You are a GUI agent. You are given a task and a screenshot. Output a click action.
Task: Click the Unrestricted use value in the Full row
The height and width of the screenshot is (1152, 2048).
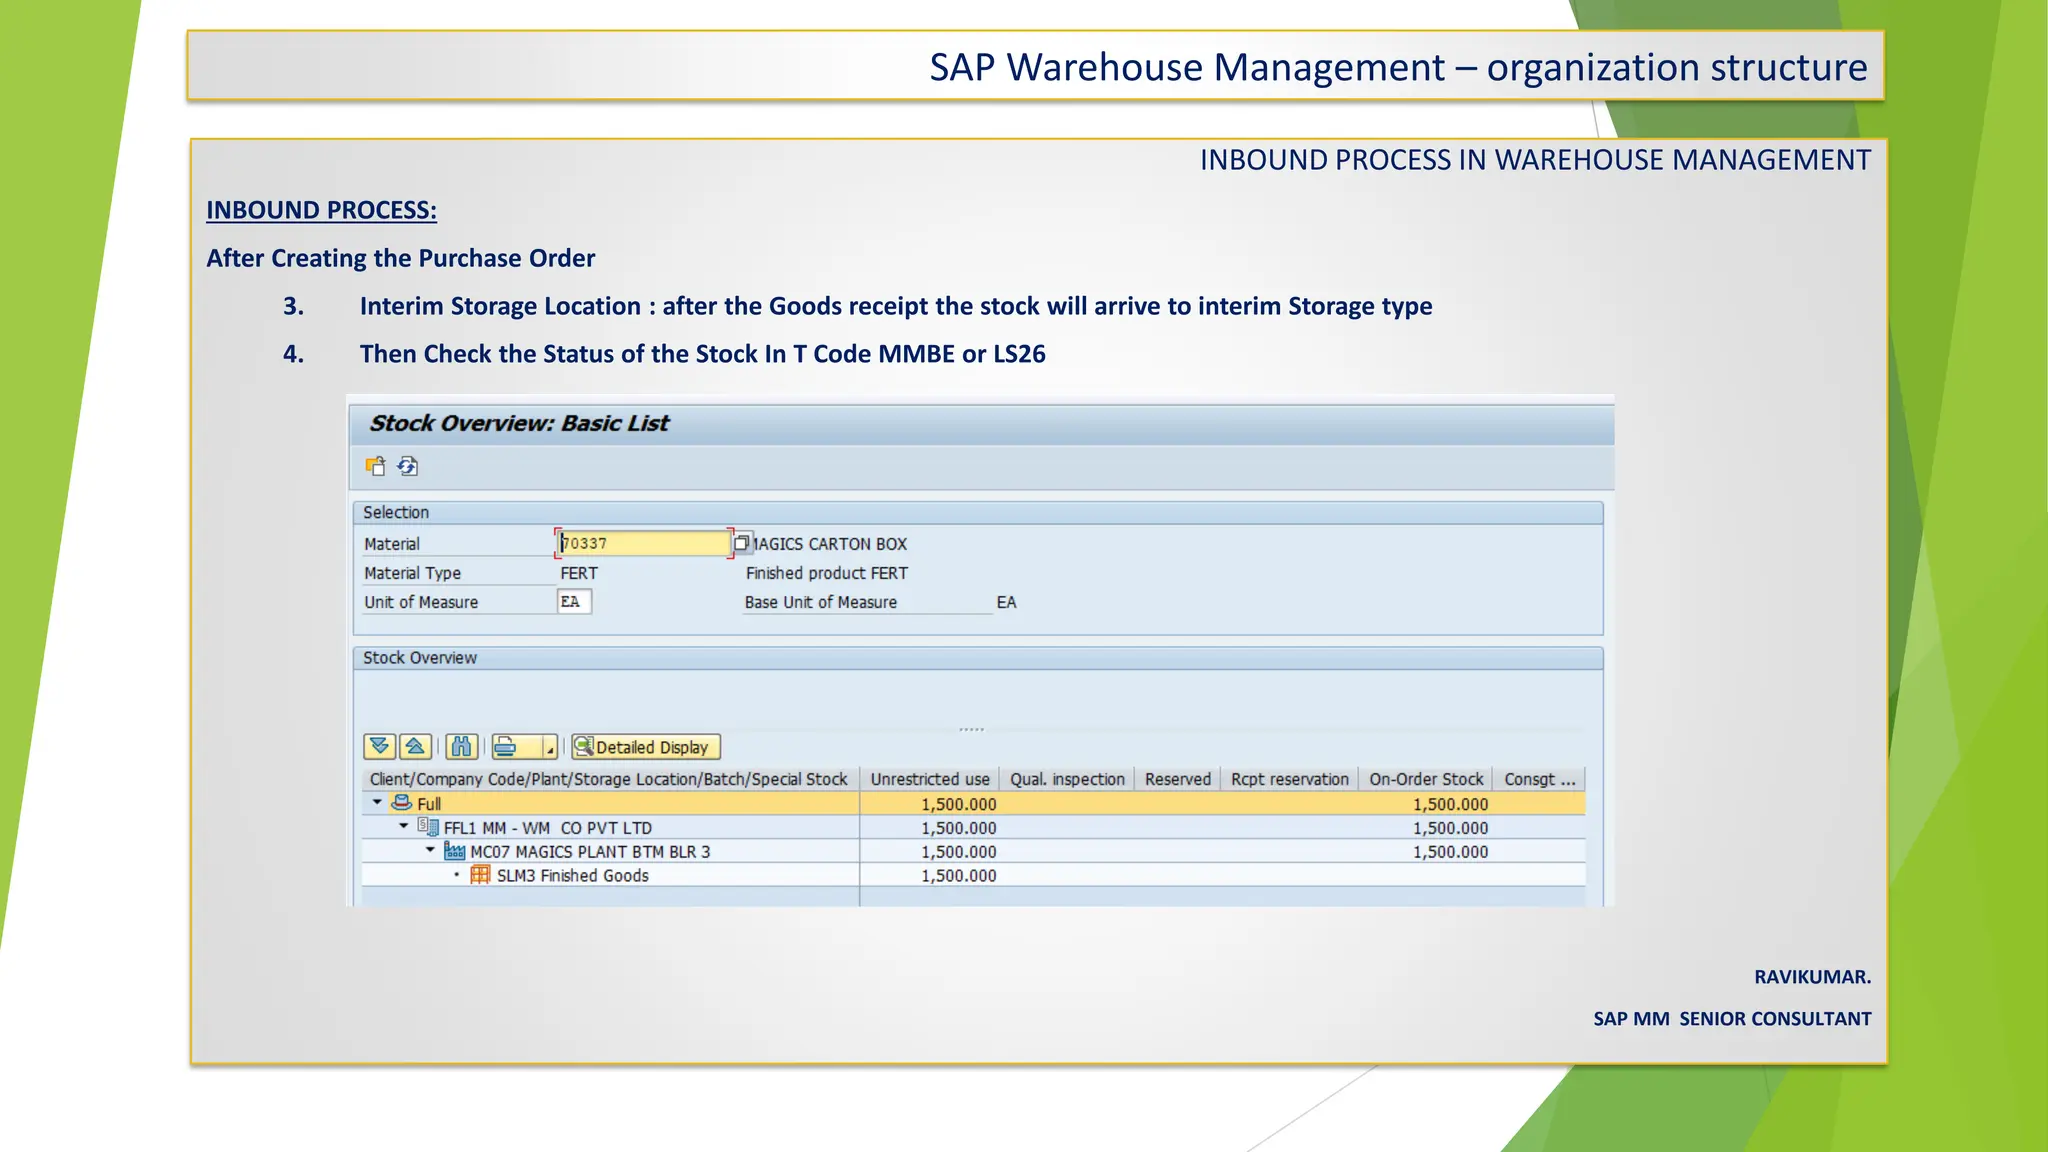959,804
